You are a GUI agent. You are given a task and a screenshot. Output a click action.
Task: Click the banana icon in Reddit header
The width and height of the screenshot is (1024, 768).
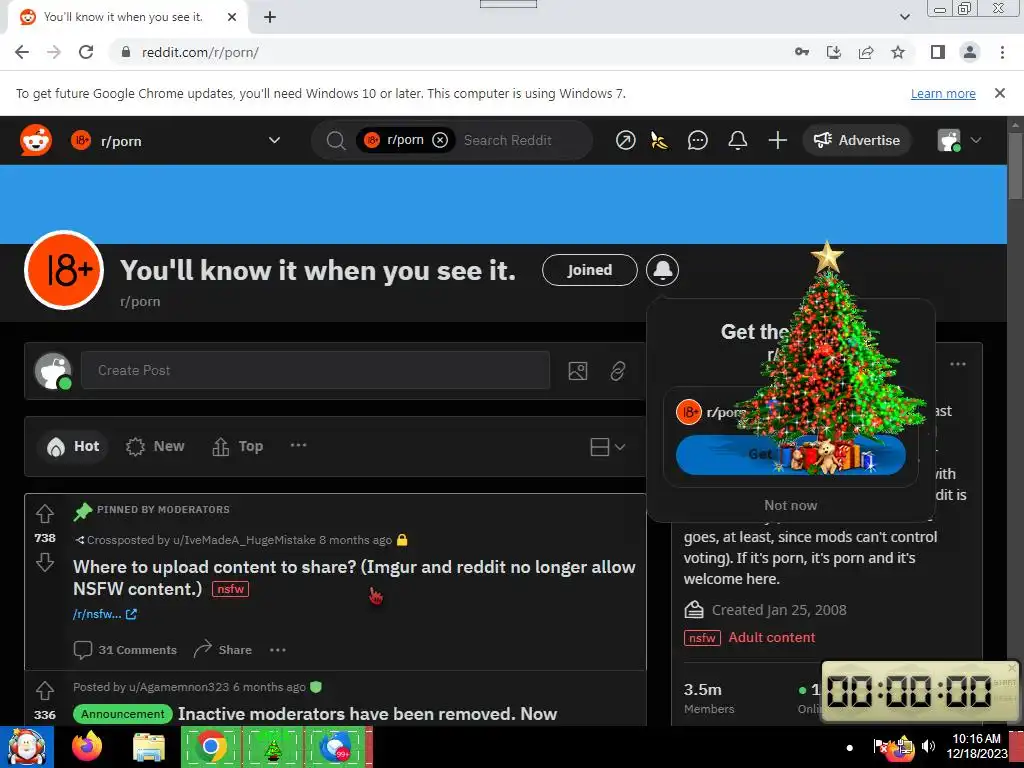point(660,140)
